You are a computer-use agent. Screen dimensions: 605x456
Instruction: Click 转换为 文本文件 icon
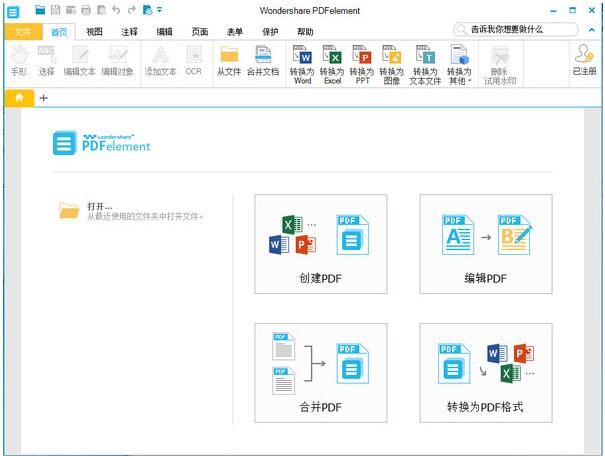[425, 64]
